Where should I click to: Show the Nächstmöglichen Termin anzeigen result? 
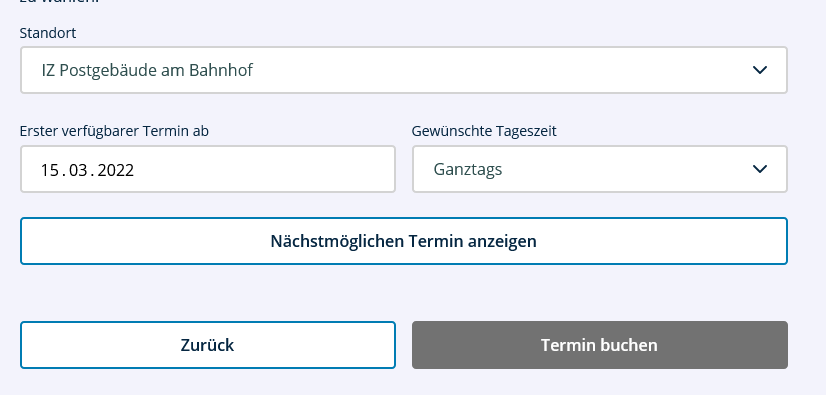pos(404,241)
